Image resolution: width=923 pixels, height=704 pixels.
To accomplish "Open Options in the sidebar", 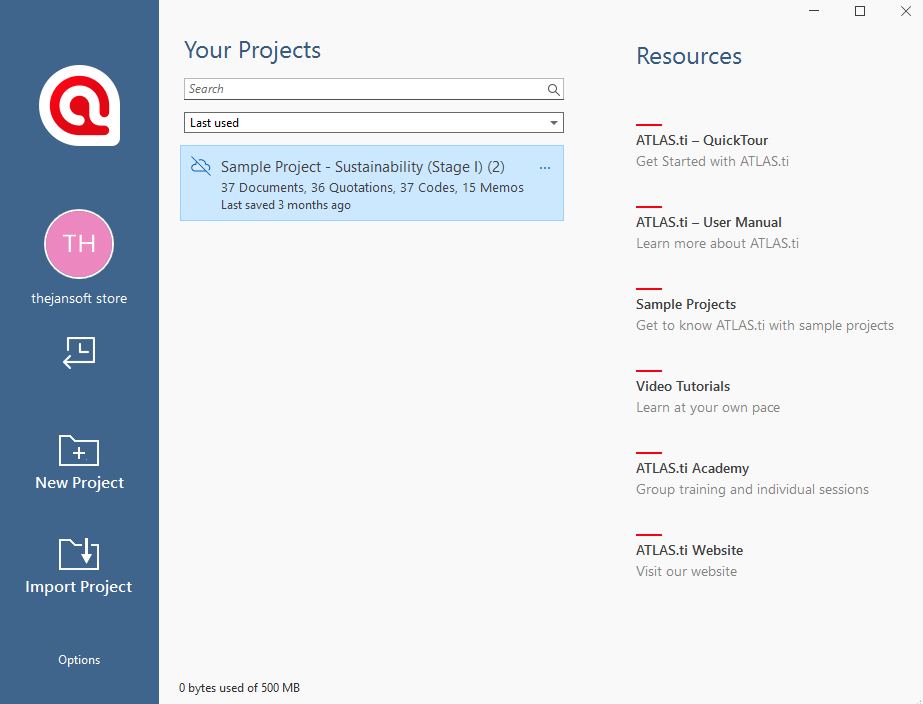I will point(79,660).
